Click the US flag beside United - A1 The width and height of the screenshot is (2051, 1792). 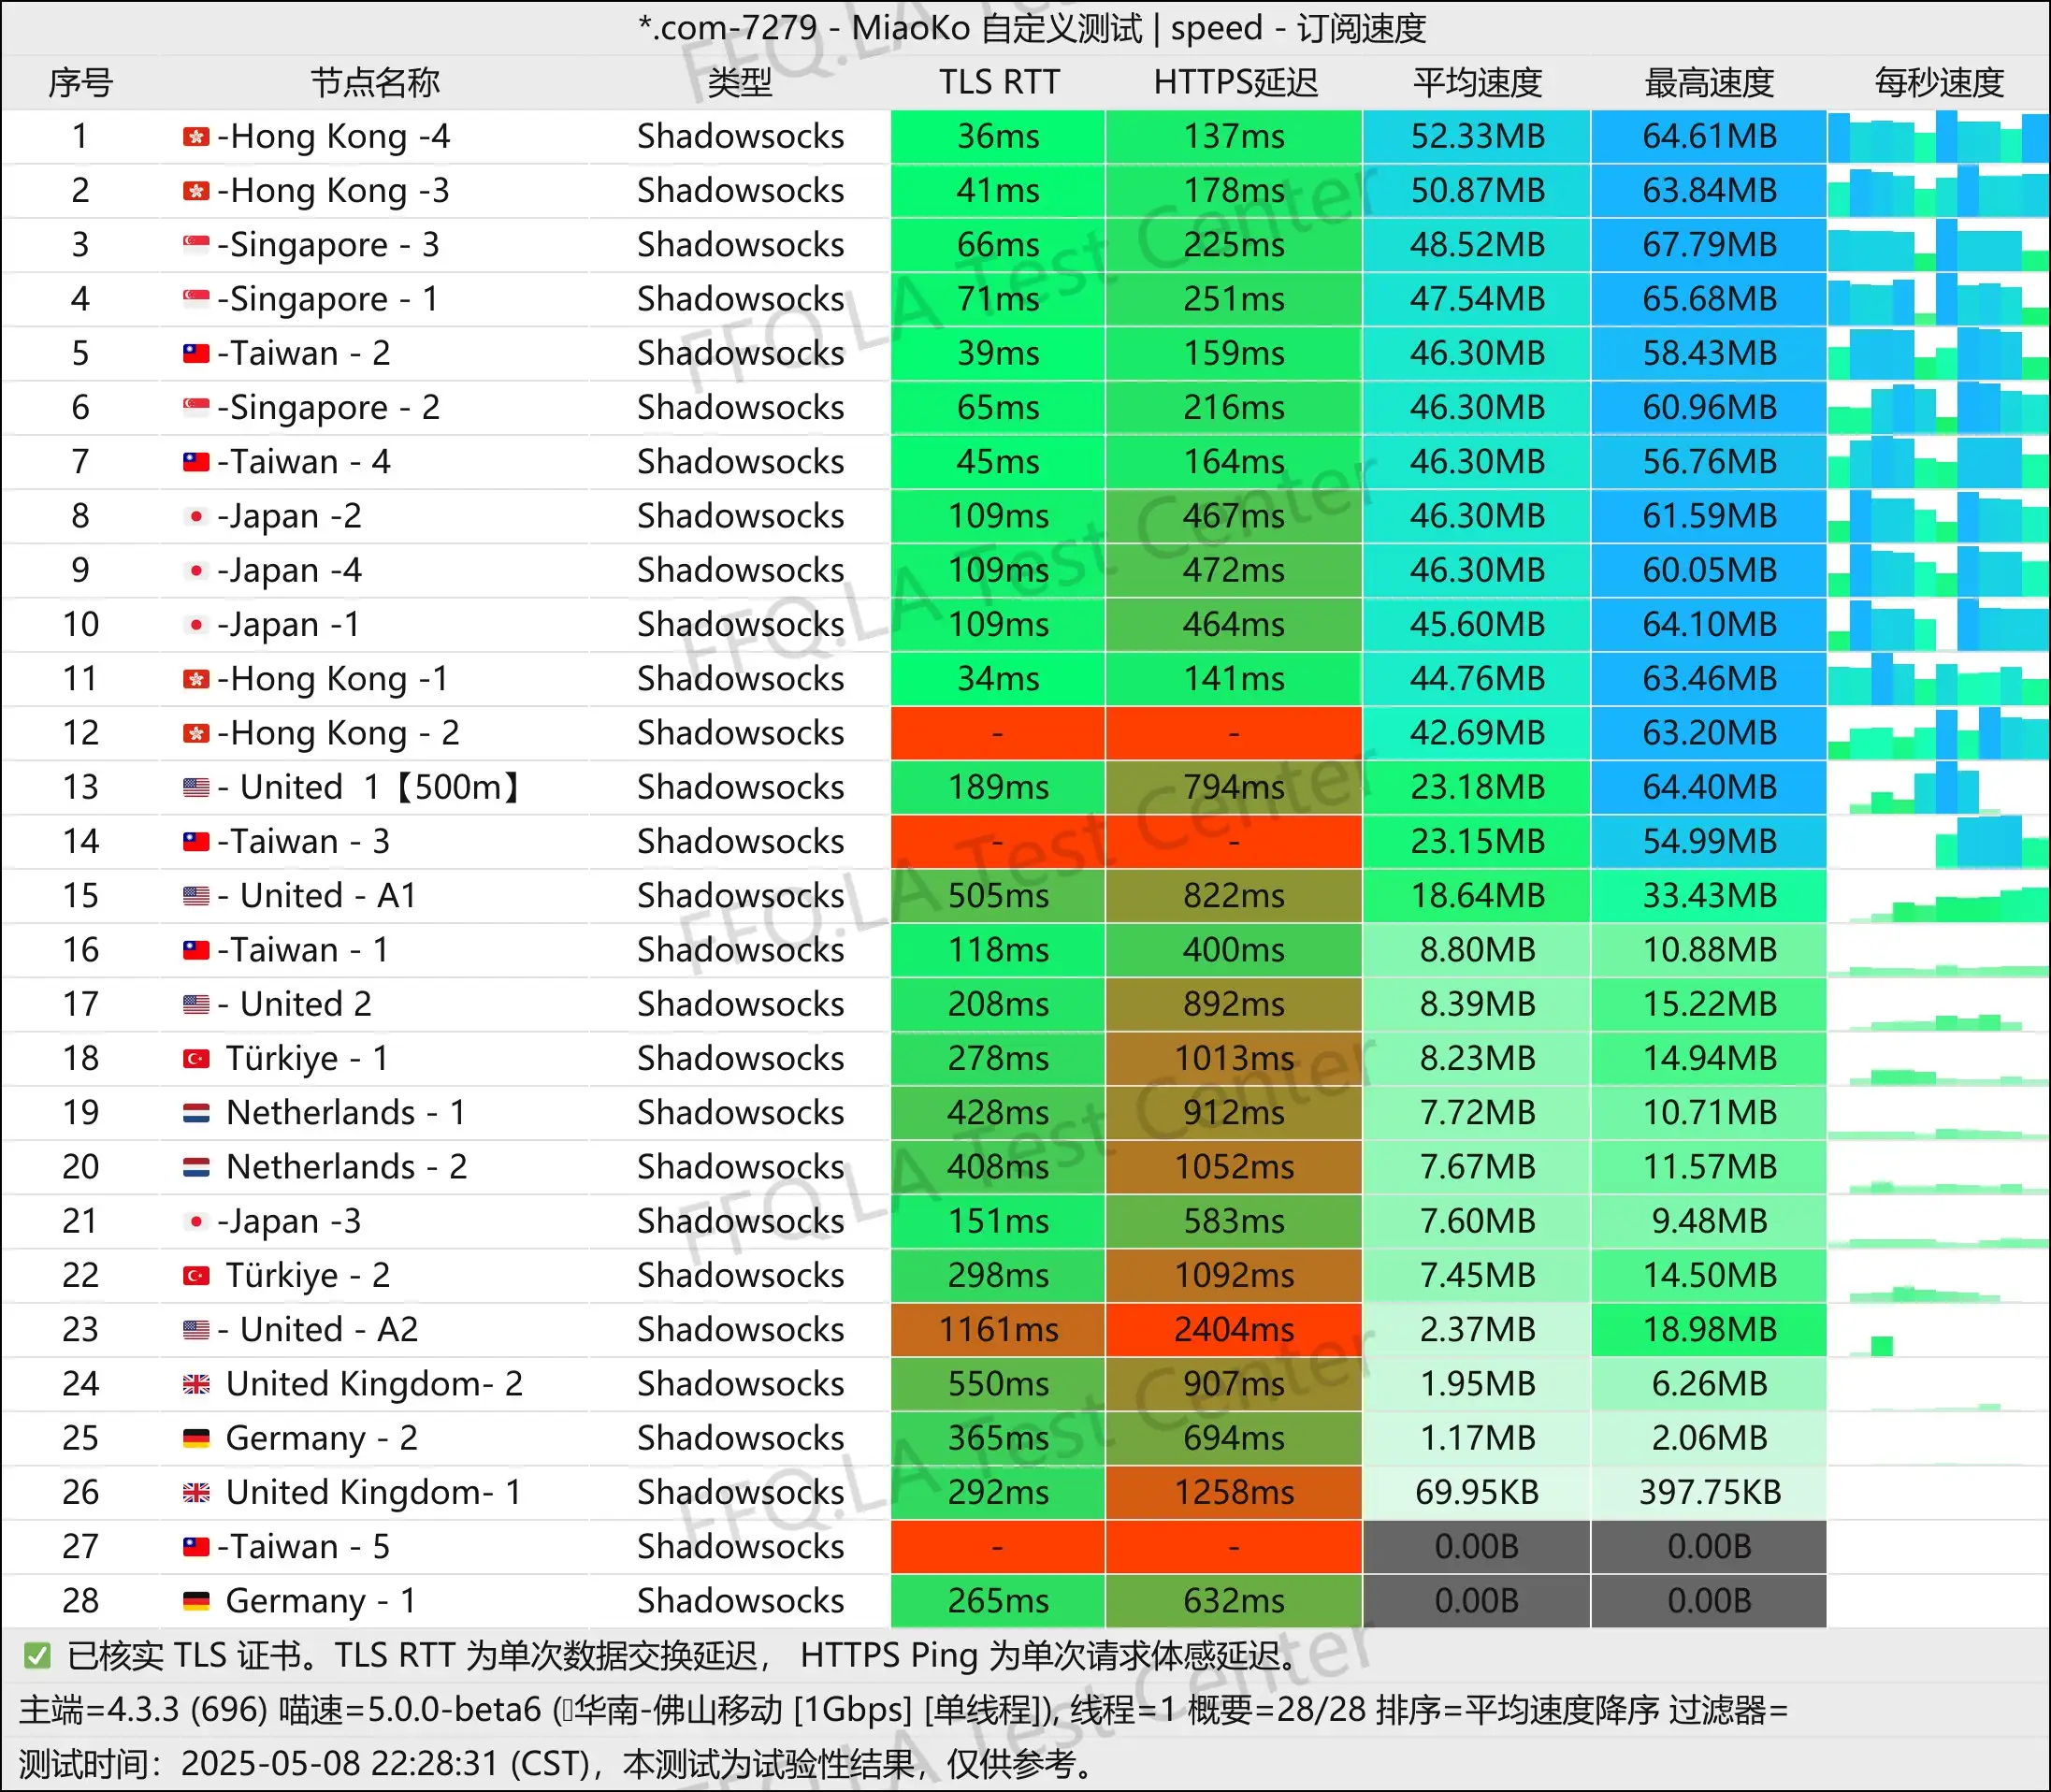pyautogui.click(x=196, y=895)
